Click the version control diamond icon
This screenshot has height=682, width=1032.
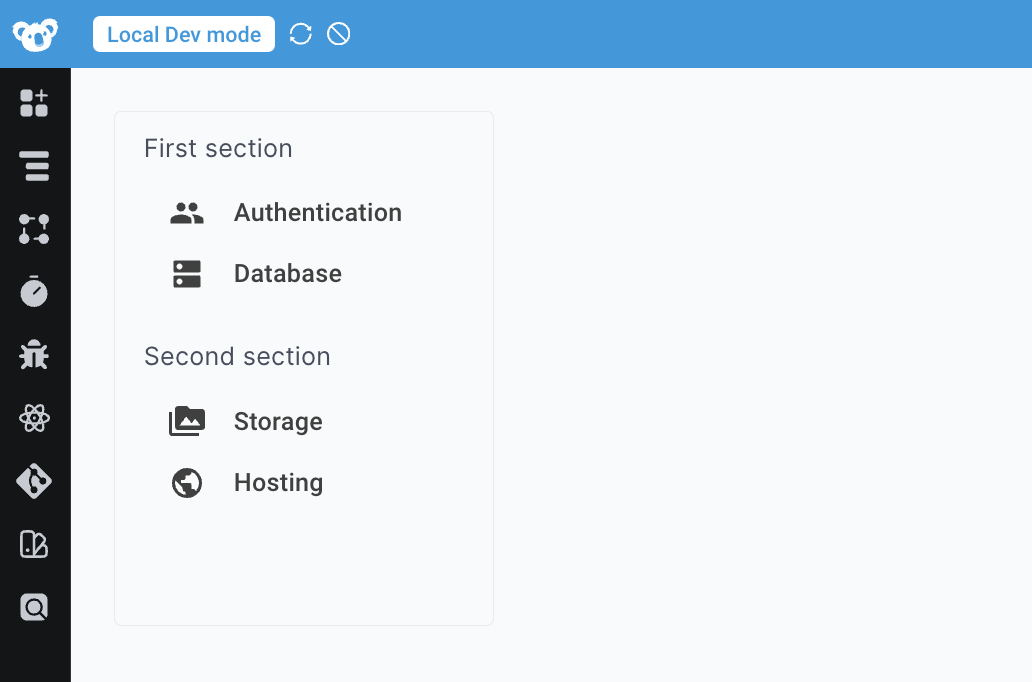point(35,481)
